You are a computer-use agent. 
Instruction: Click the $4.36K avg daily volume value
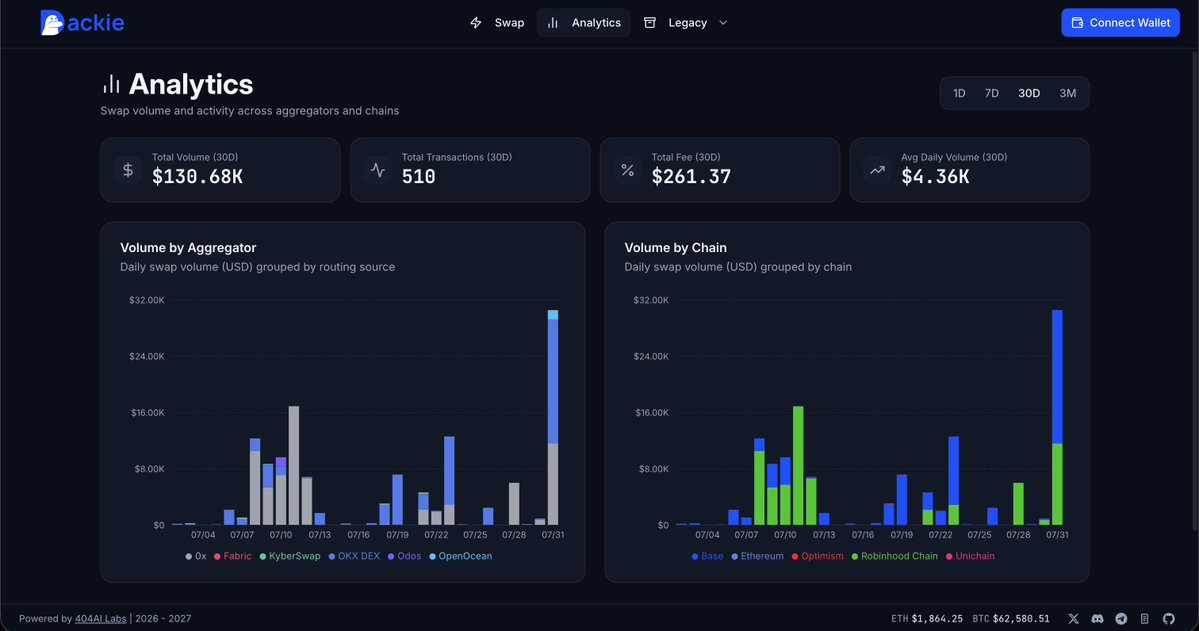coord(935,177)
